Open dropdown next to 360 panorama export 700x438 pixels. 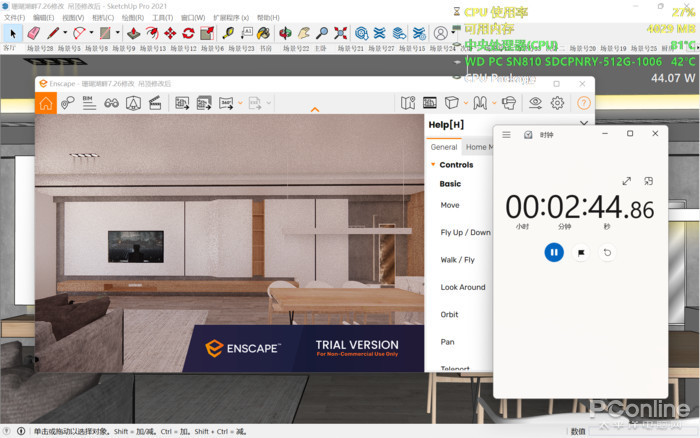click(x=241, y=103)
